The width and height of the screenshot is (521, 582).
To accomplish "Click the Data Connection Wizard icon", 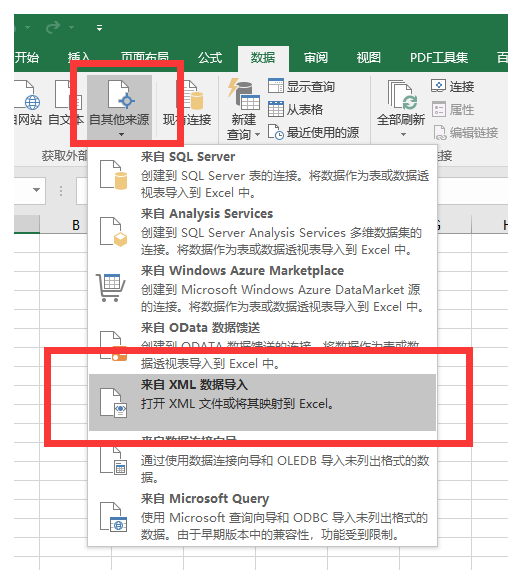I will [x=114, y=460].
